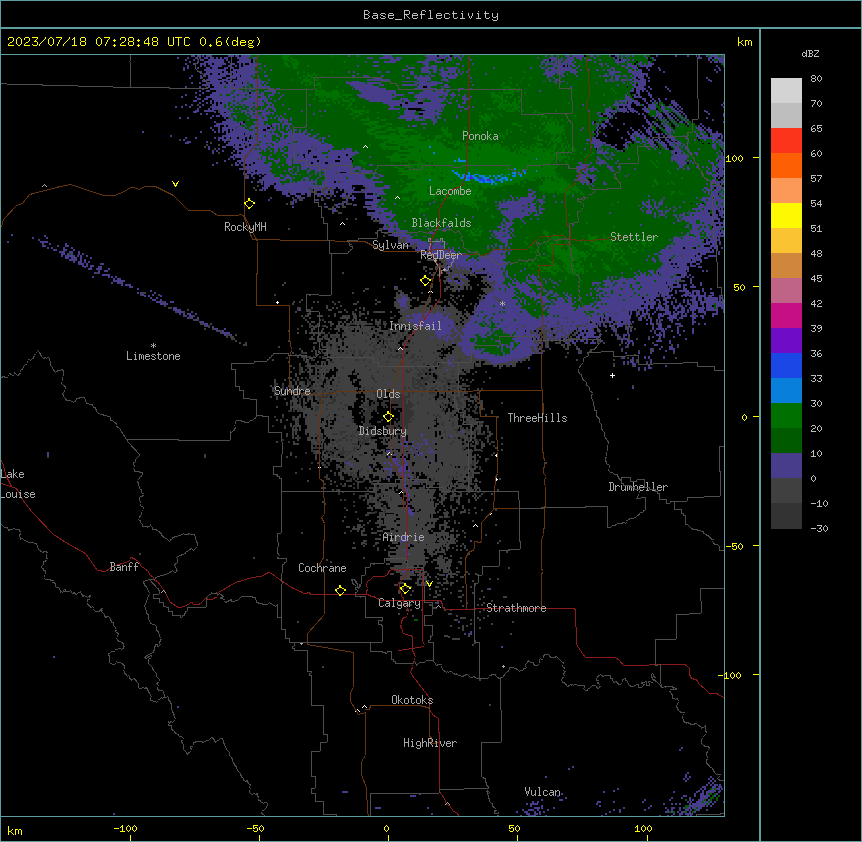The height and width of the screenshot is (842, 862).
Task: Pick the orange 57-60 dBZ swatch
Action: click(786, 165)
